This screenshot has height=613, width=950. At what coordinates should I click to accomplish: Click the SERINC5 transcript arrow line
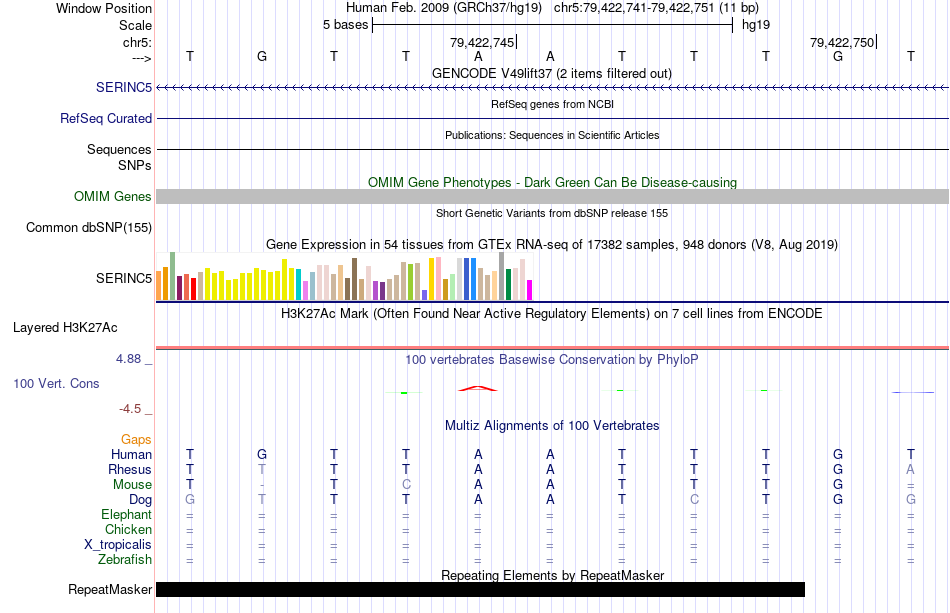553,88
